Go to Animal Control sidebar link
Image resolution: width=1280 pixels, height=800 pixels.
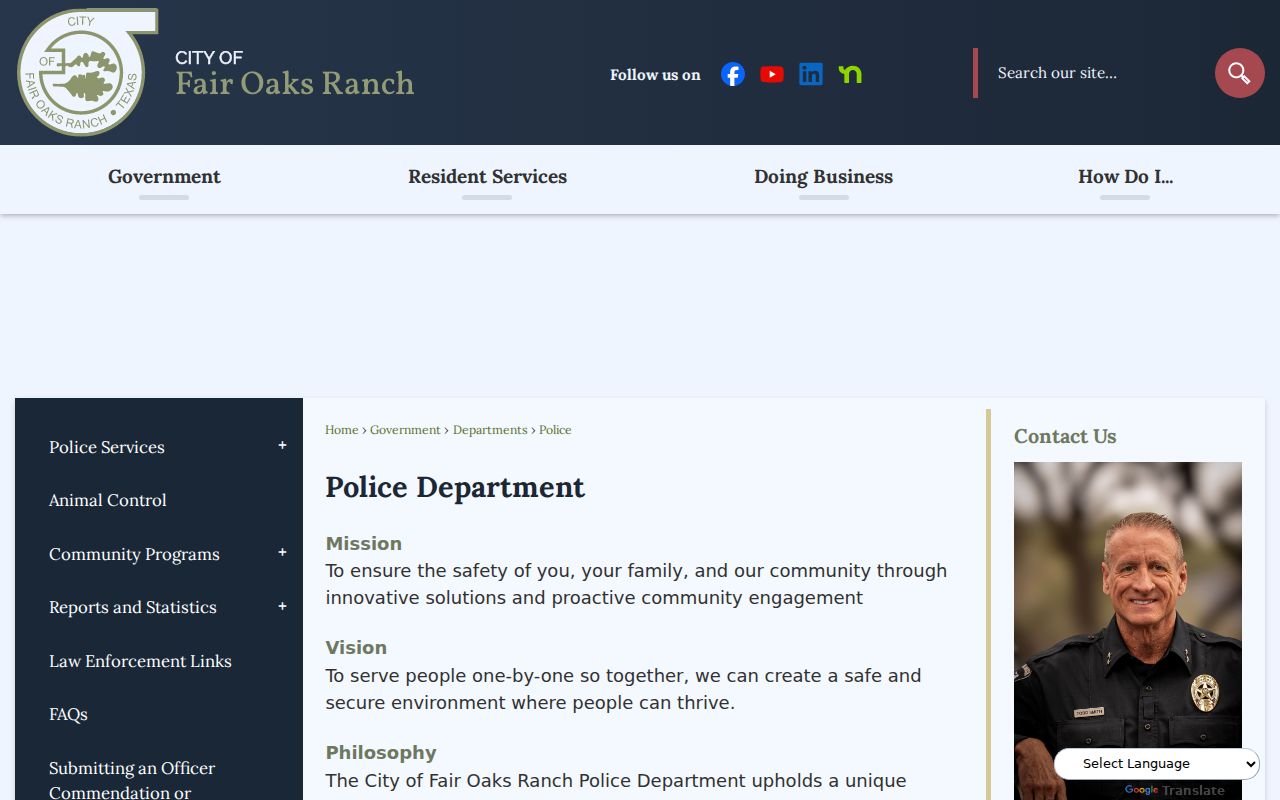click(108, 500)
